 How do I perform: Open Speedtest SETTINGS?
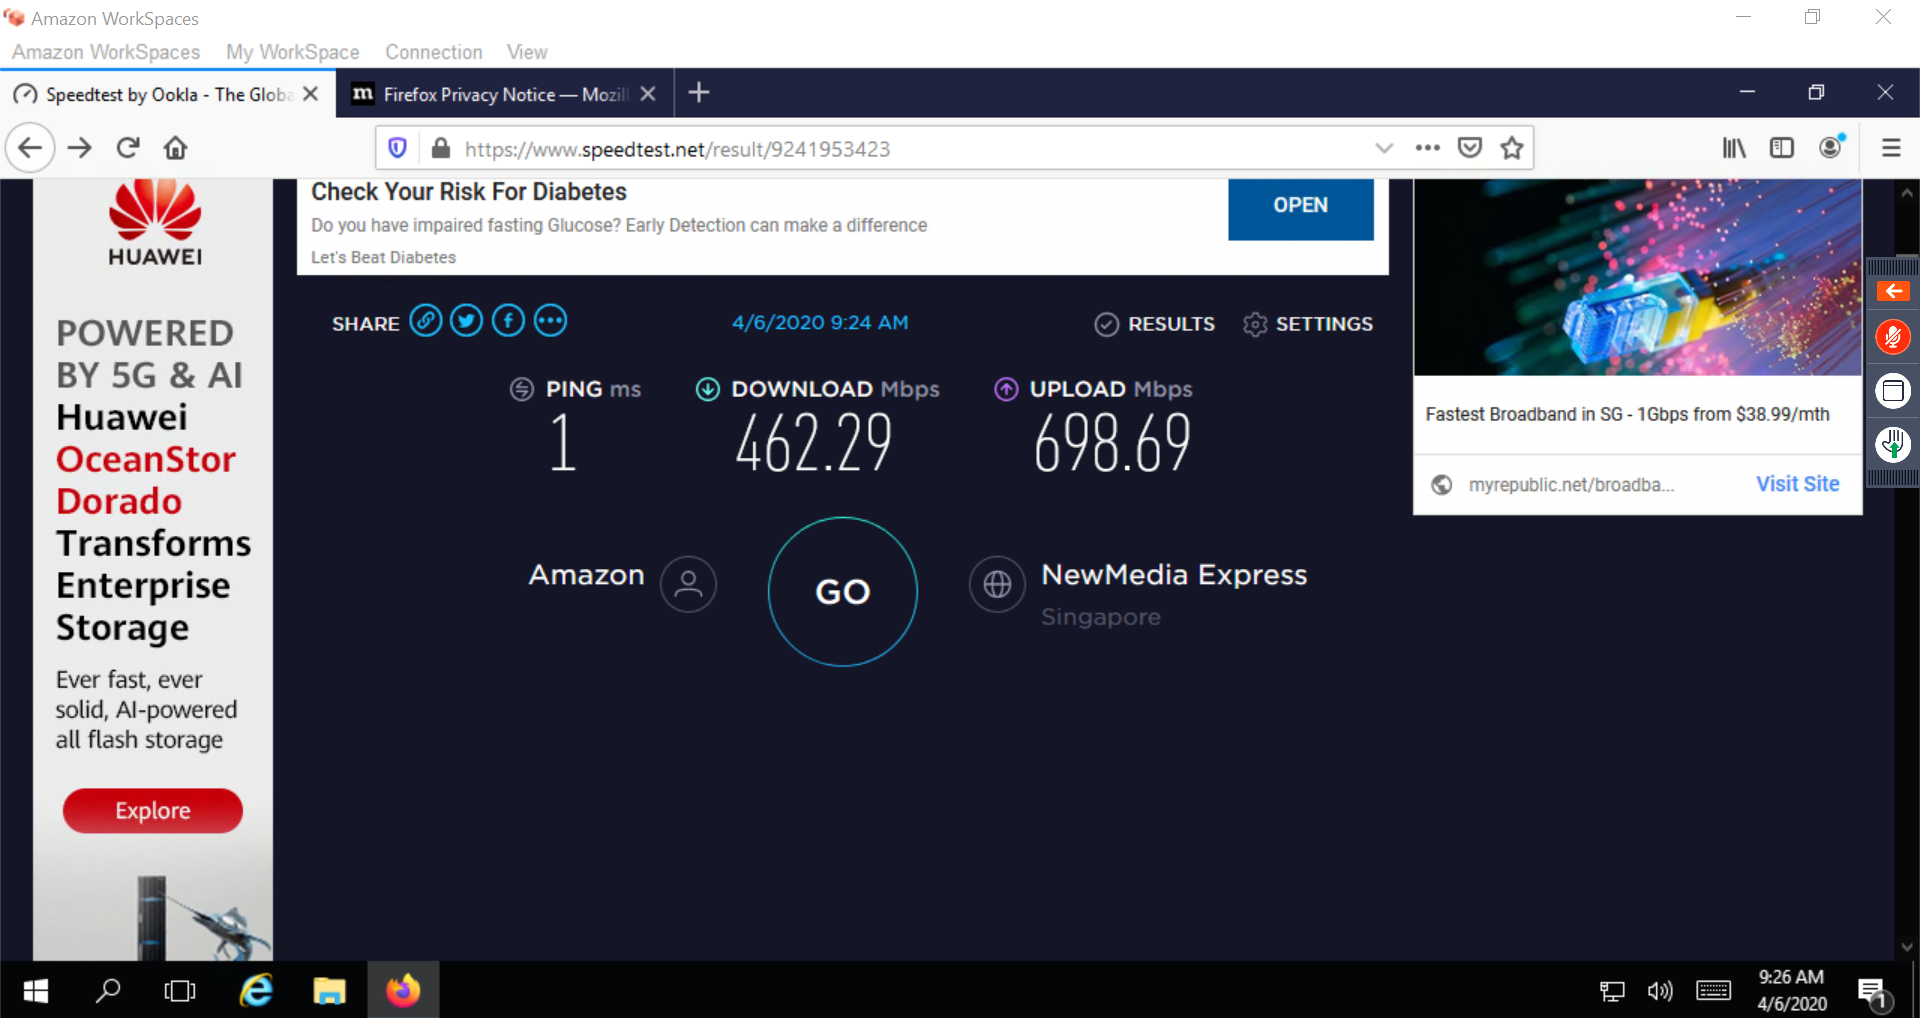click(1308, 324)
